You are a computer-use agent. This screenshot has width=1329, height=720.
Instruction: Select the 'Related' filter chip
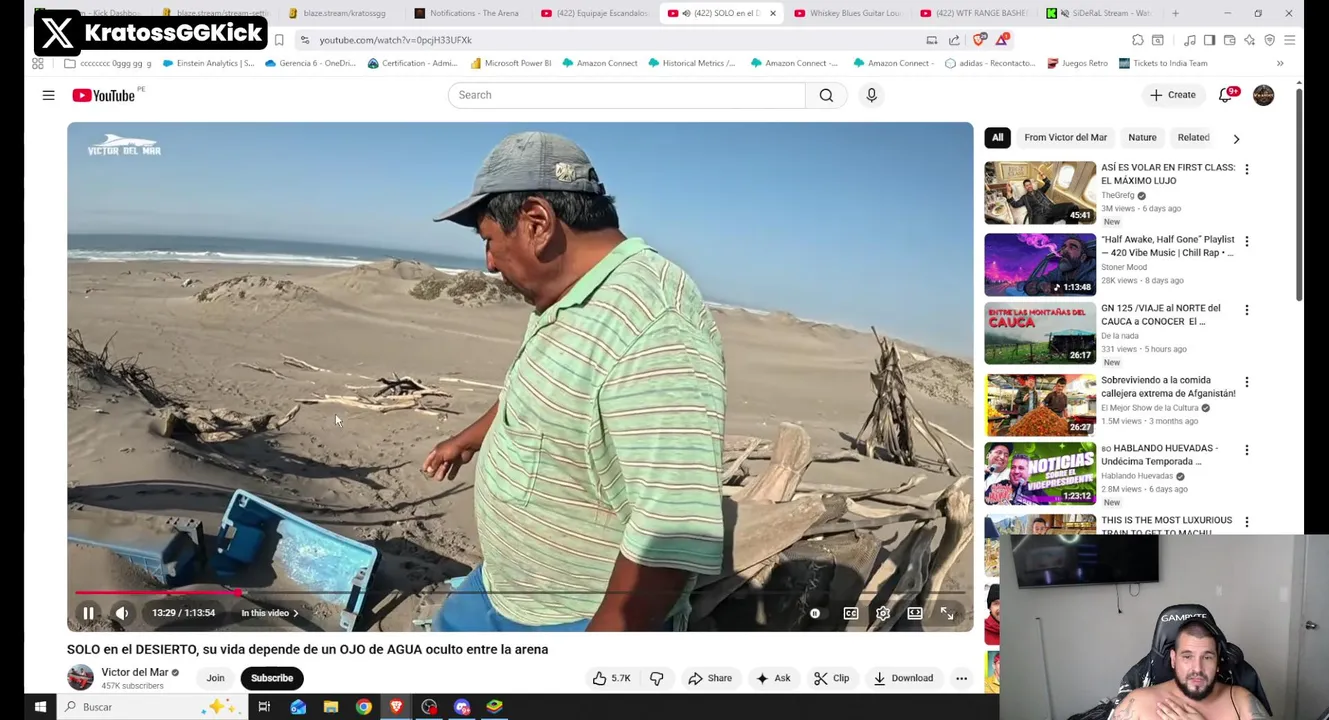pos(1193,137)
